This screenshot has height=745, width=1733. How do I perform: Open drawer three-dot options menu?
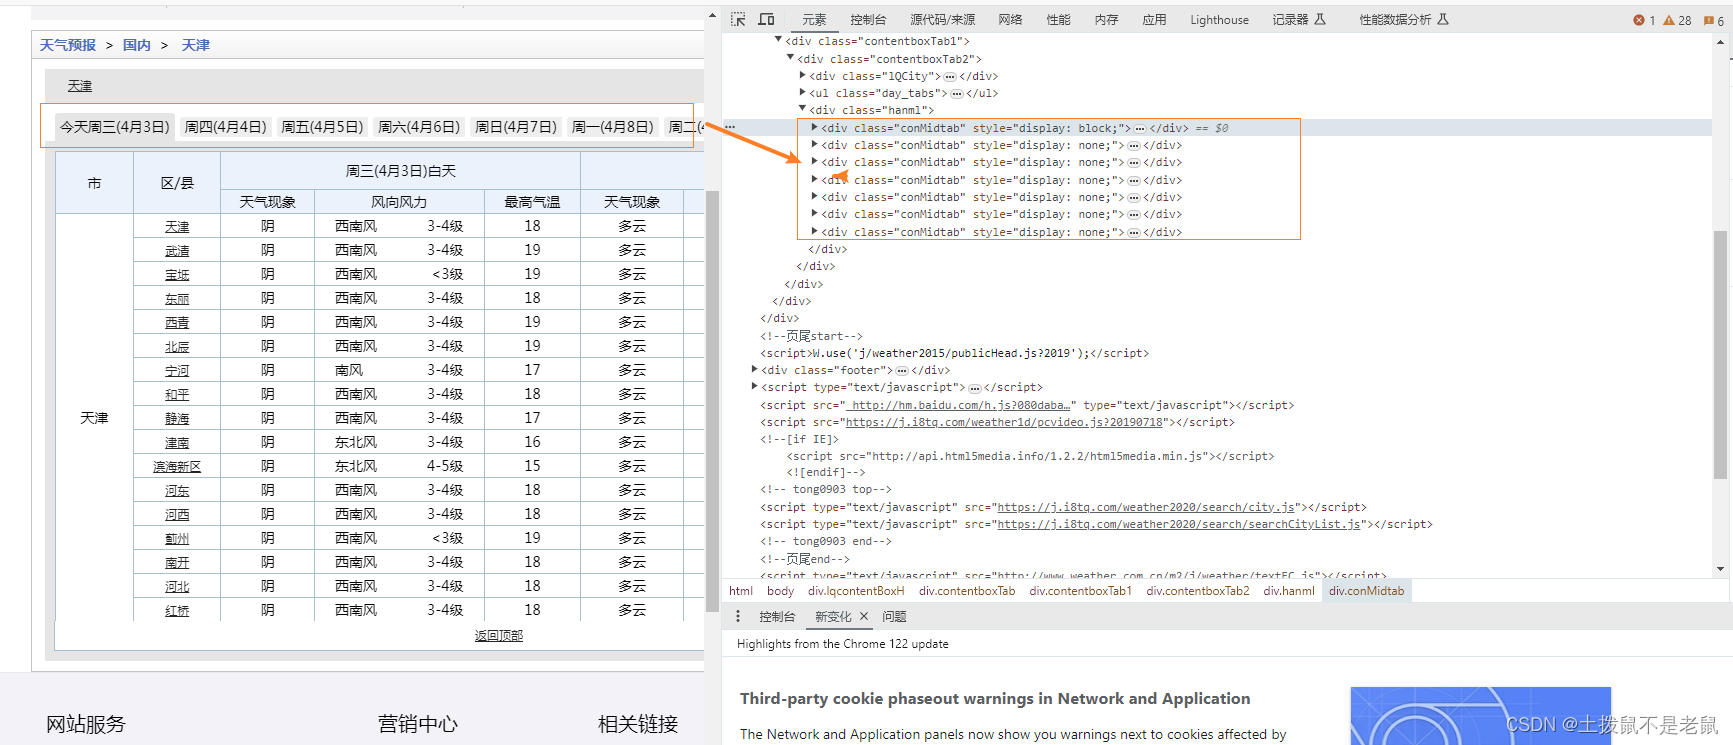pyautogui.click(x=738, y=617)
